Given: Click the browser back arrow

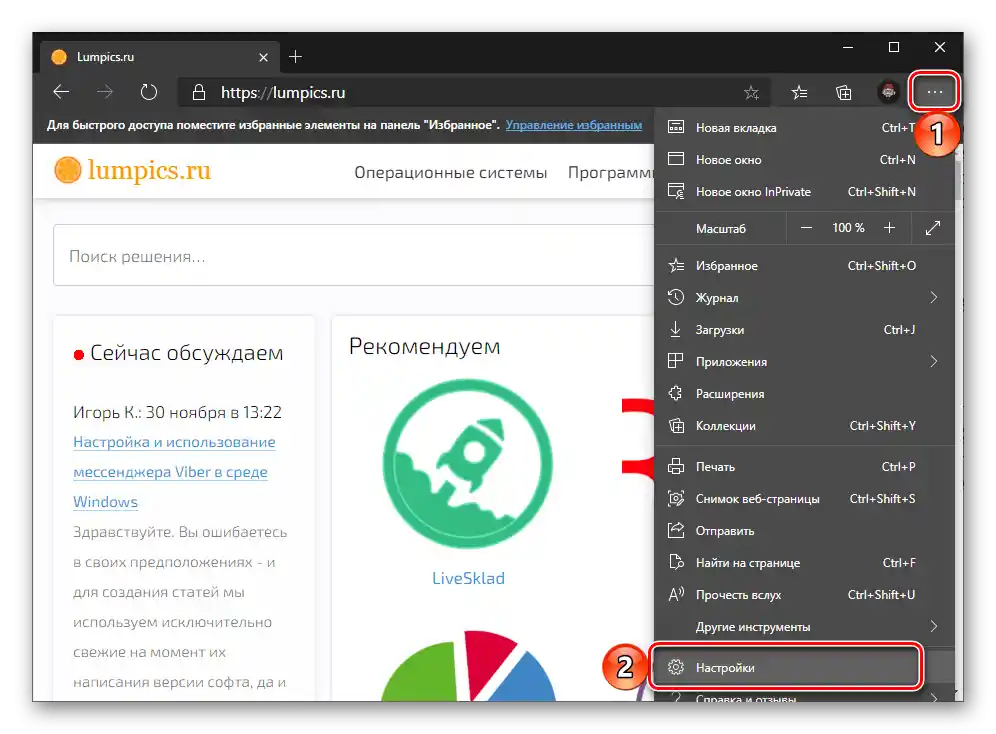Looking at the screenshot, I should point(61,92).
